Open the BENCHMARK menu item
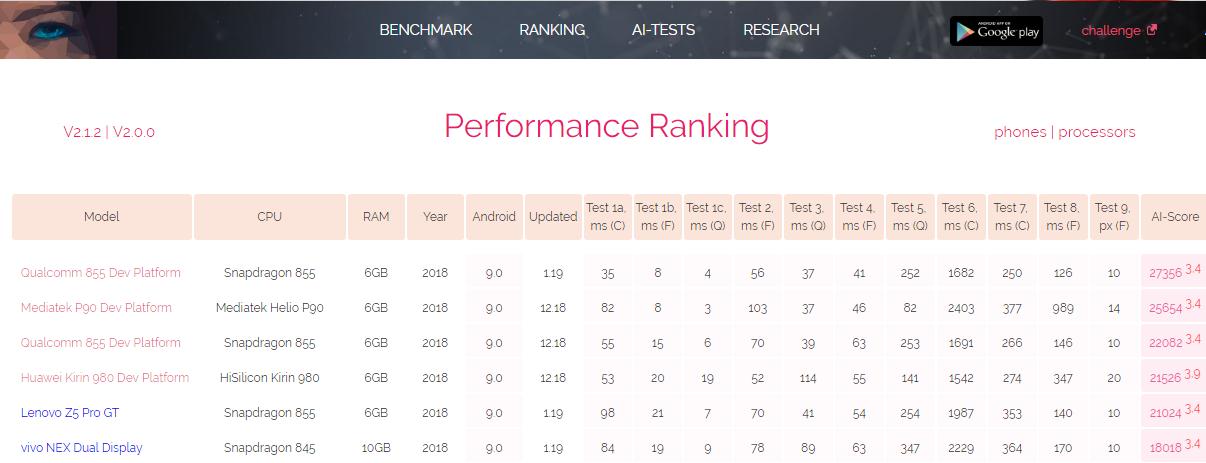1206x463 pixels. 426,30
